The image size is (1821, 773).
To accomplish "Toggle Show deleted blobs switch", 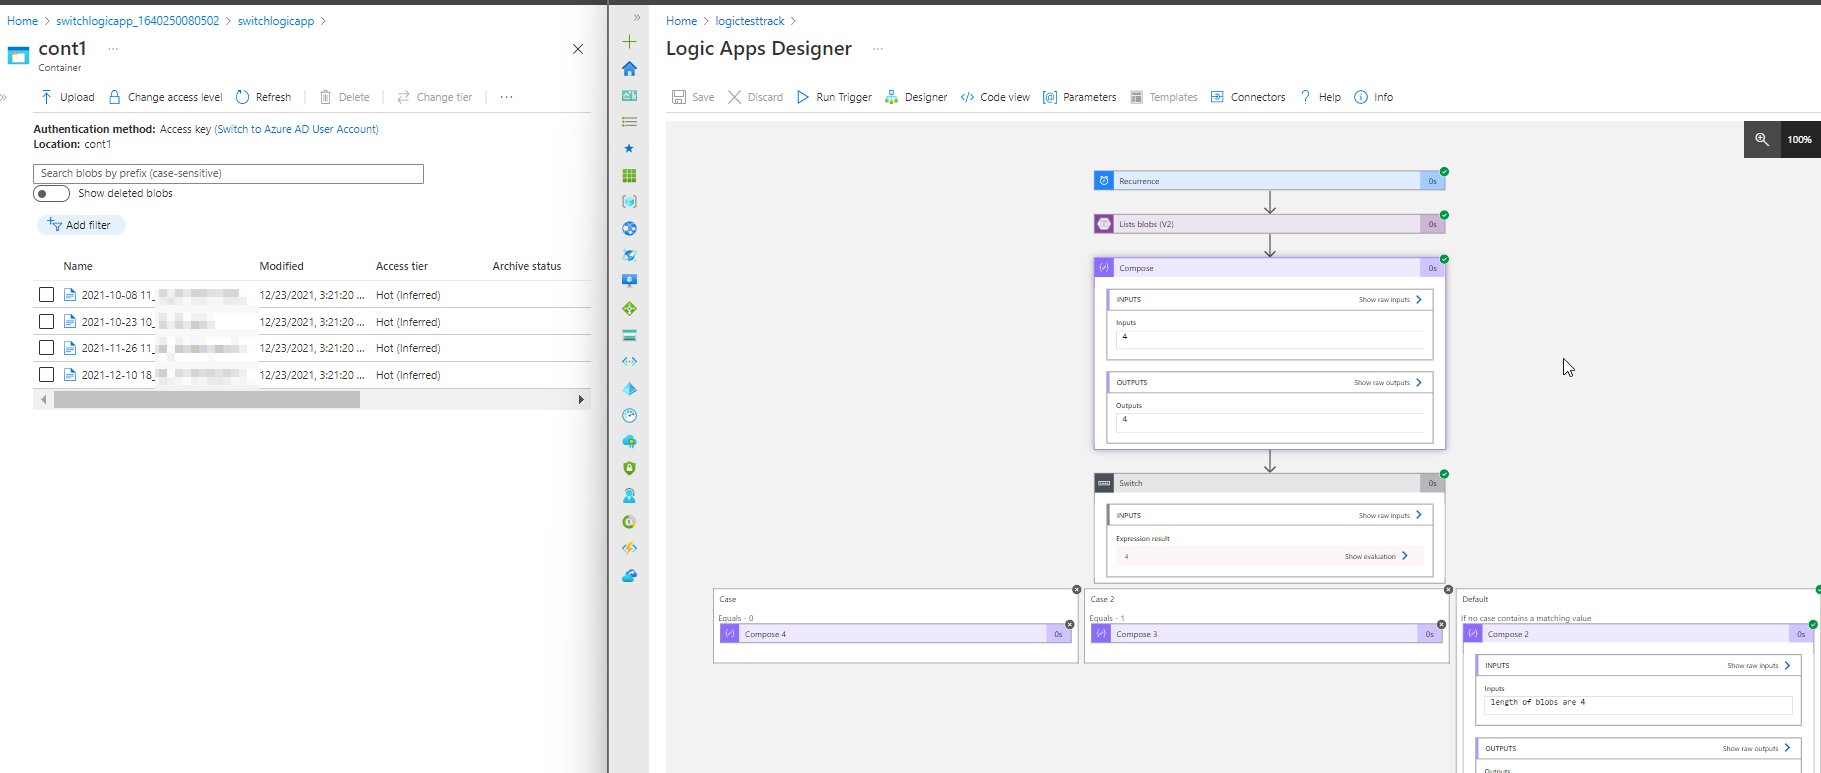I will (x=51, y=194).
